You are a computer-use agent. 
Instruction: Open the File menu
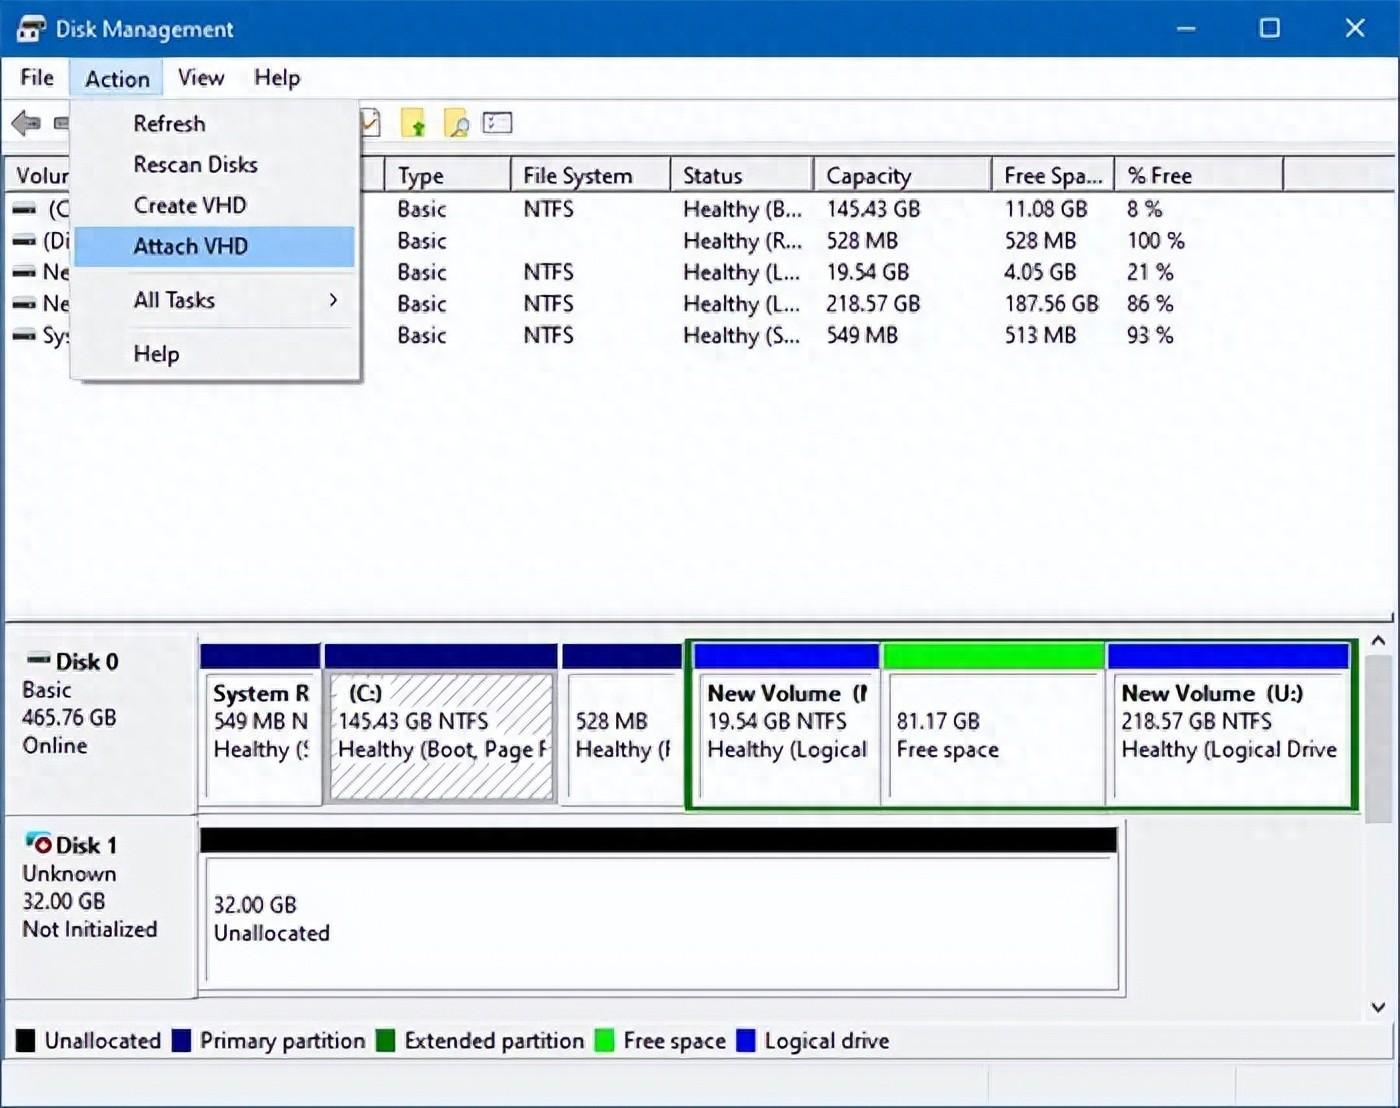37,77
